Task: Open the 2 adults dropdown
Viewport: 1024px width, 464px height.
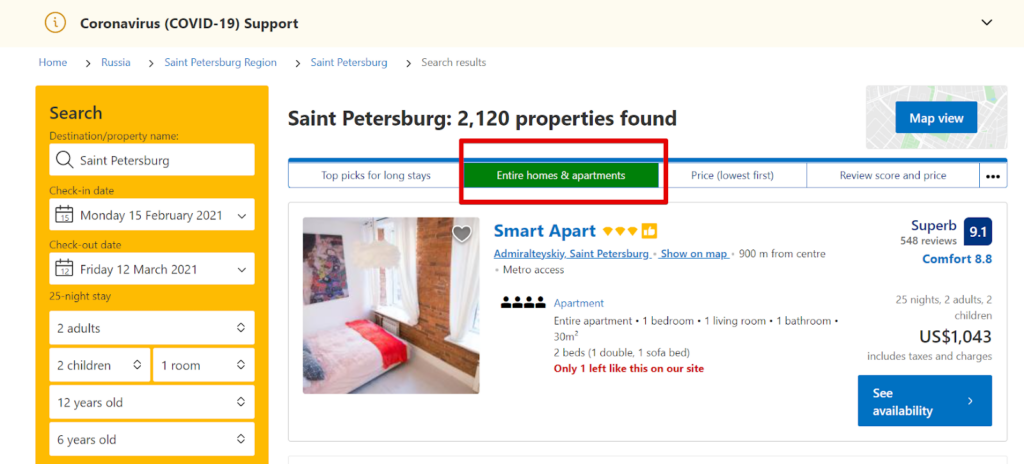Action: (x=152, y=328)
